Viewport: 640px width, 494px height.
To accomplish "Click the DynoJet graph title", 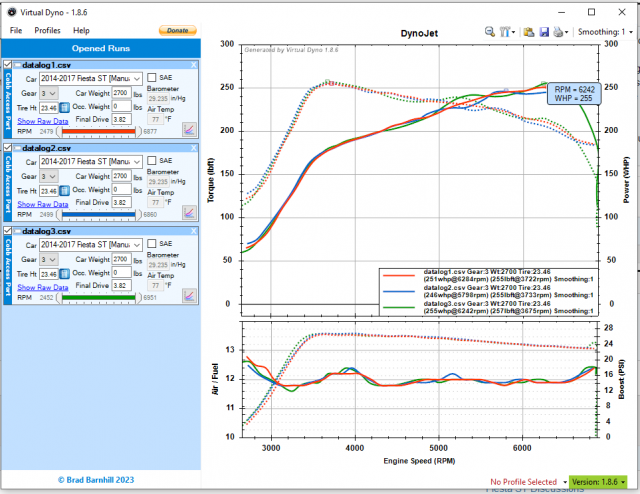I will click(x=419, y=33).
